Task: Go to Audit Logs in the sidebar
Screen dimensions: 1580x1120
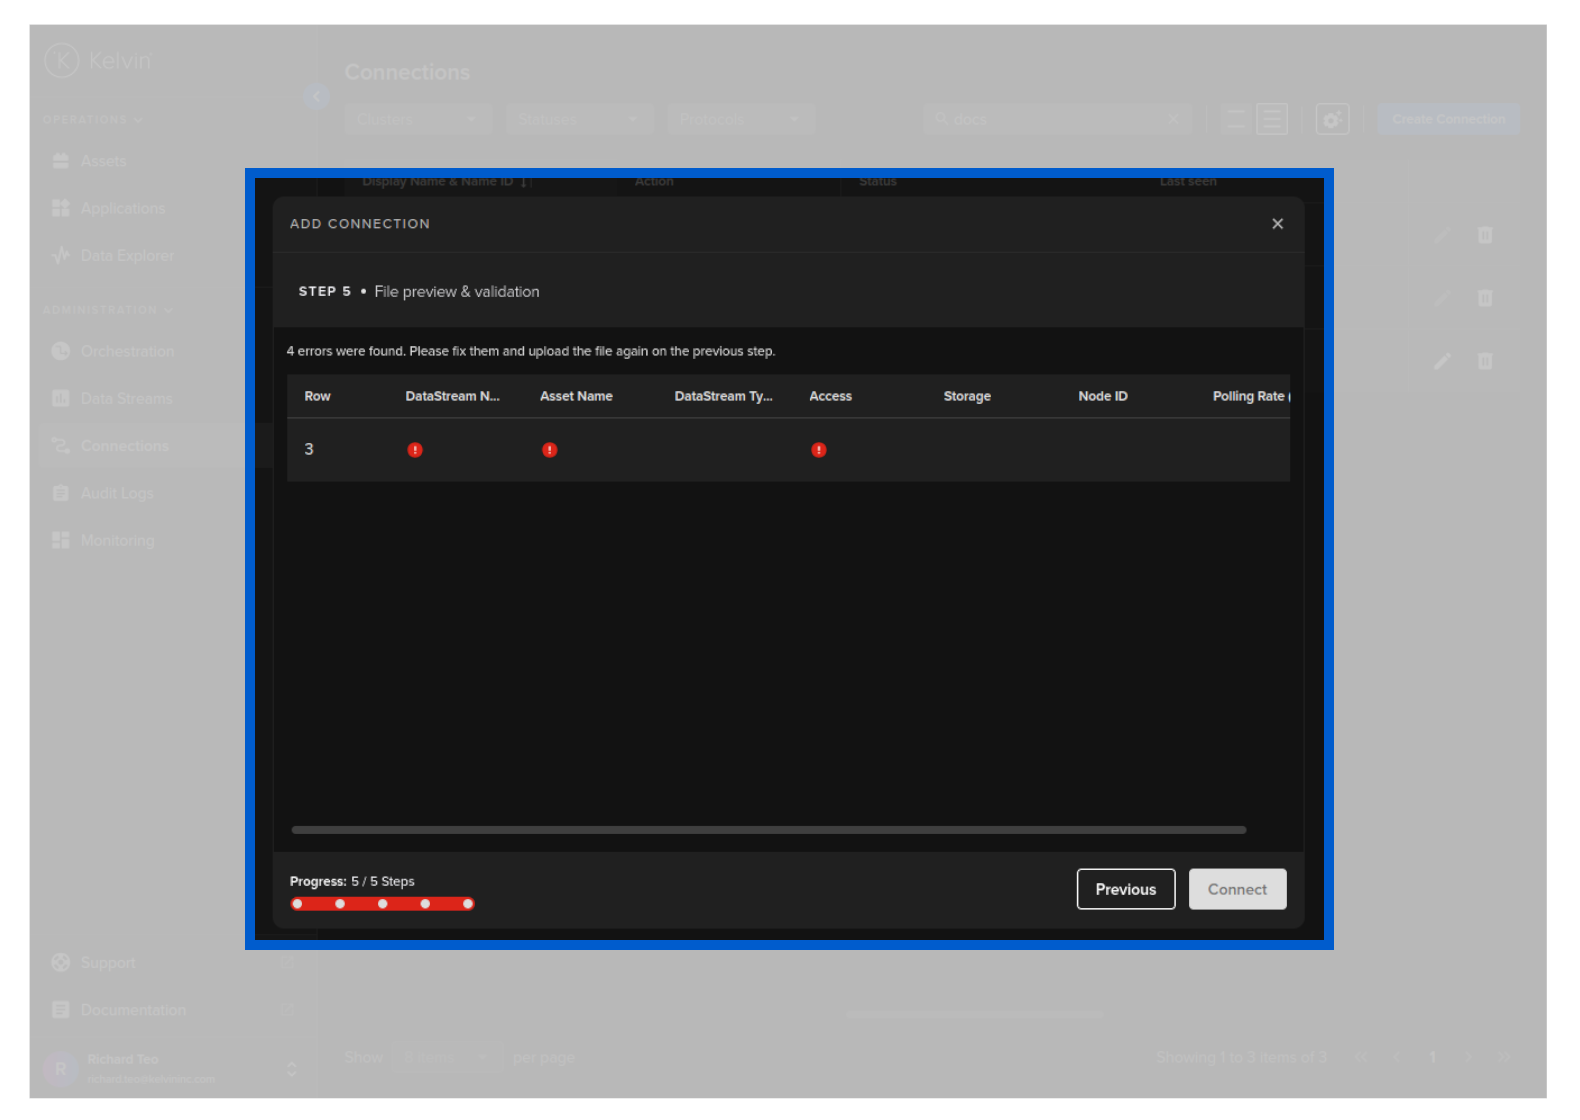Action: pos(117,494)
